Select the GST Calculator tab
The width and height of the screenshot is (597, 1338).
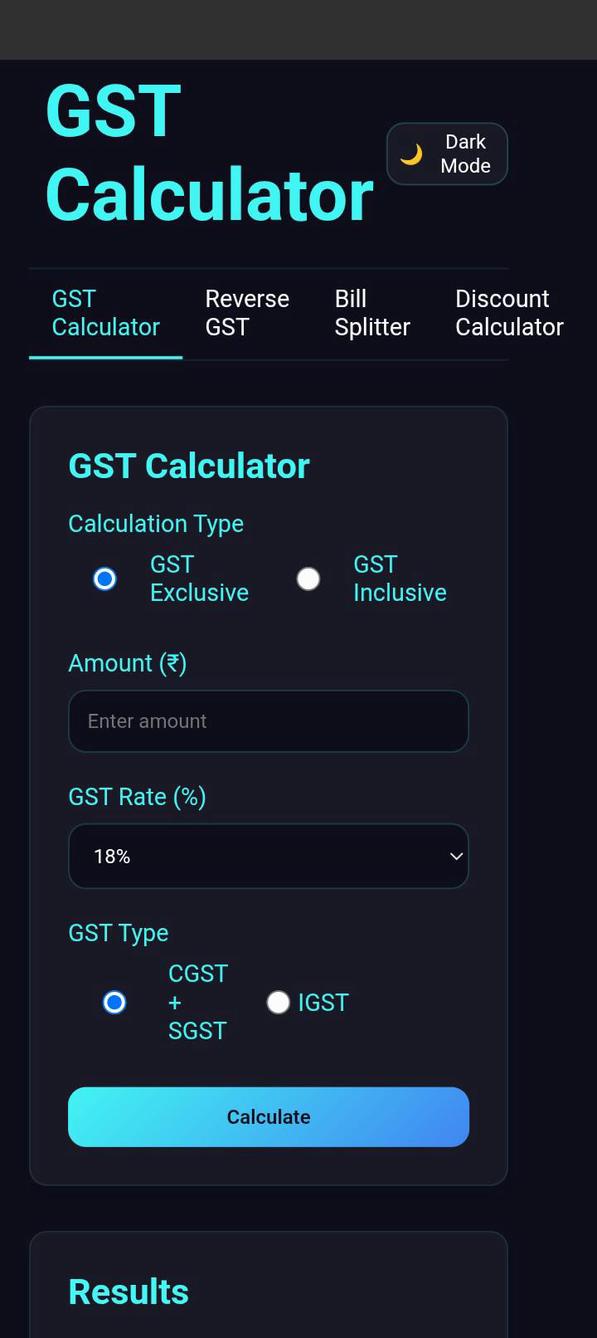pyautogui.click(x=105, y=312)
